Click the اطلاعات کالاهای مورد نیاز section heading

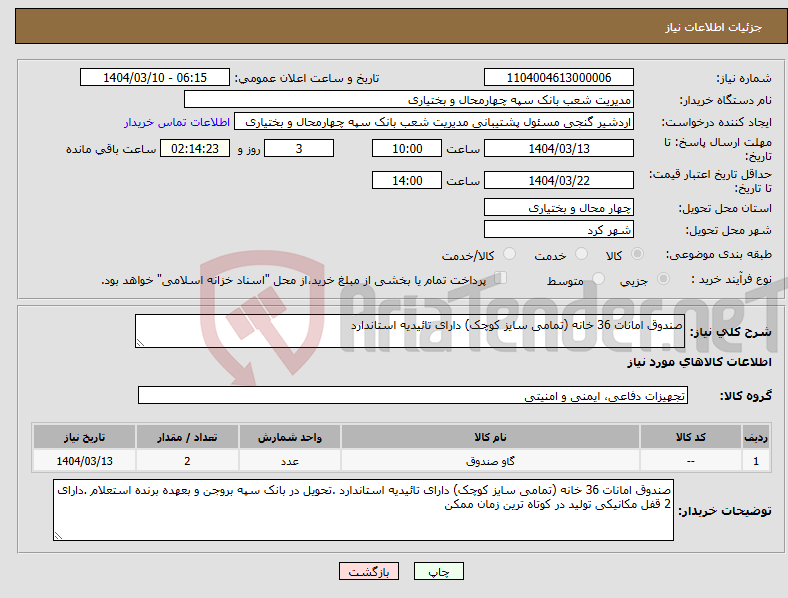(x=699, y=362)
